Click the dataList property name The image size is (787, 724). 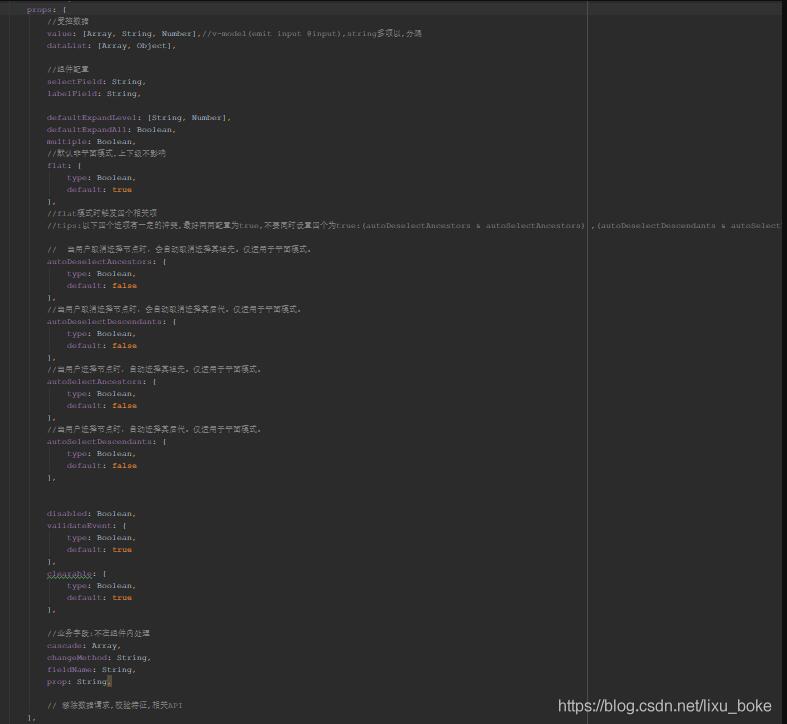[67, 45]
